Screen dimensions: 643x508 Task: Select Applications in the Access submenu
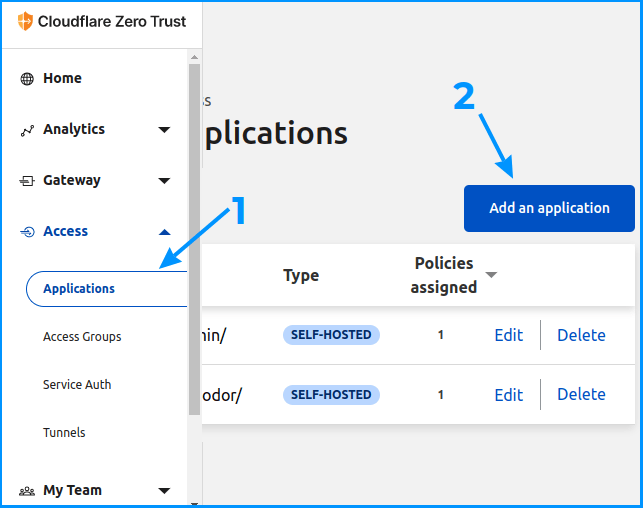(107, 289)
